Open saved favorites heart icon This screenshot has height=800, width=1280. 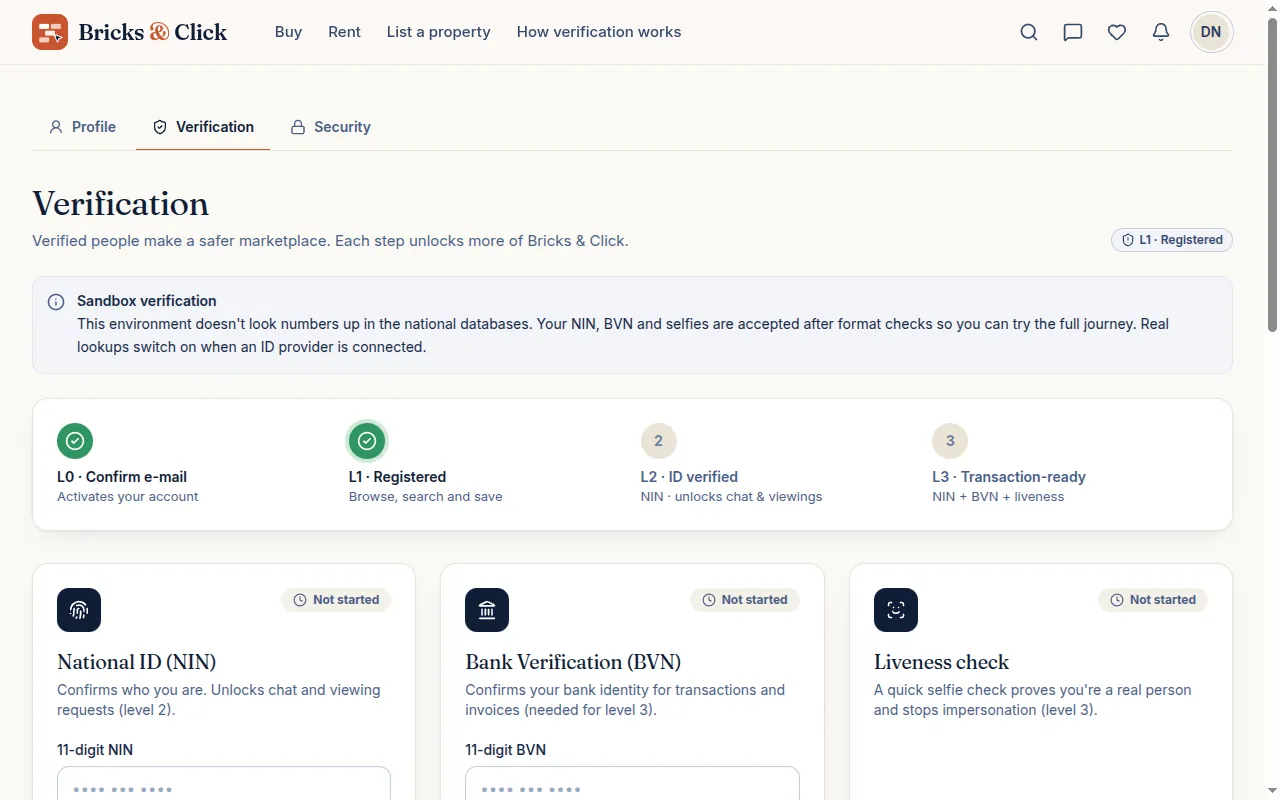click(1117, 32)
